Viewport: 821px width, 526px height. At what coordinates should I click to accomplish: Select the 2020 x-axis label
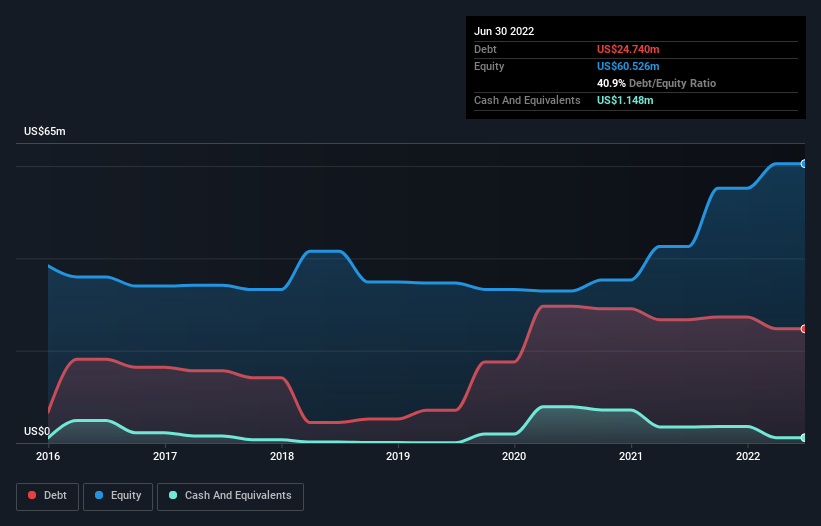514,456
